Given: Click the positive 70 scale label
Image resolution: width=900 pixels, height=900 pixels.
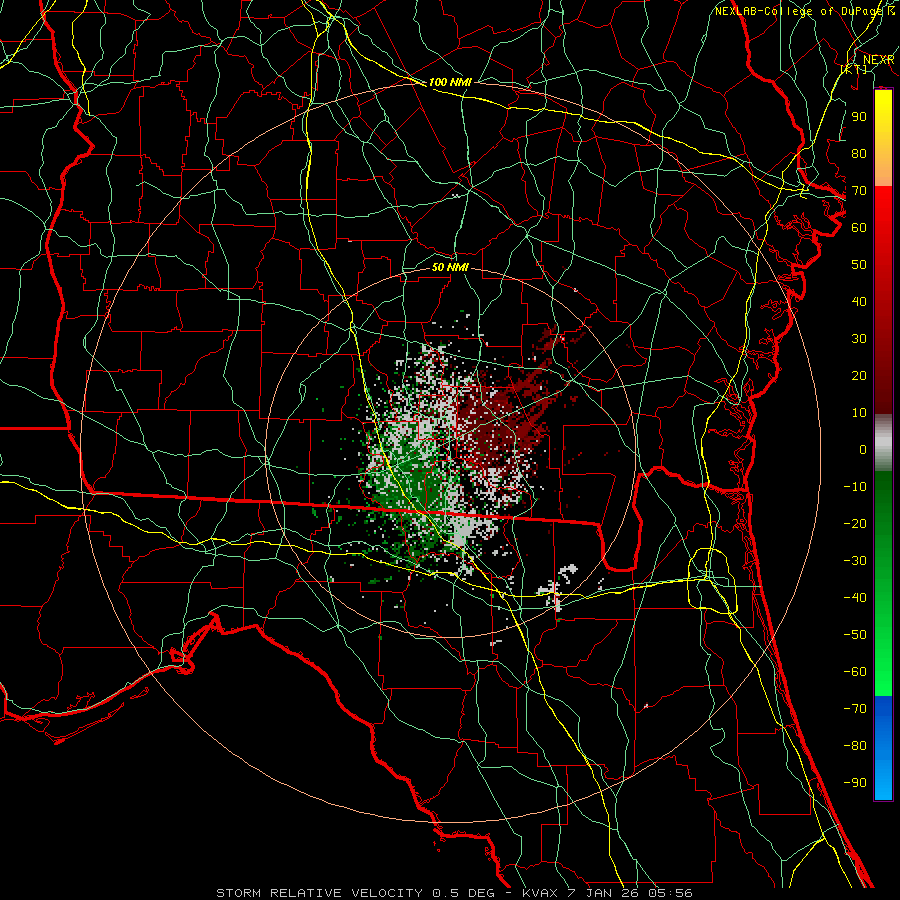Looking at the screenshot, I should 859,191.
